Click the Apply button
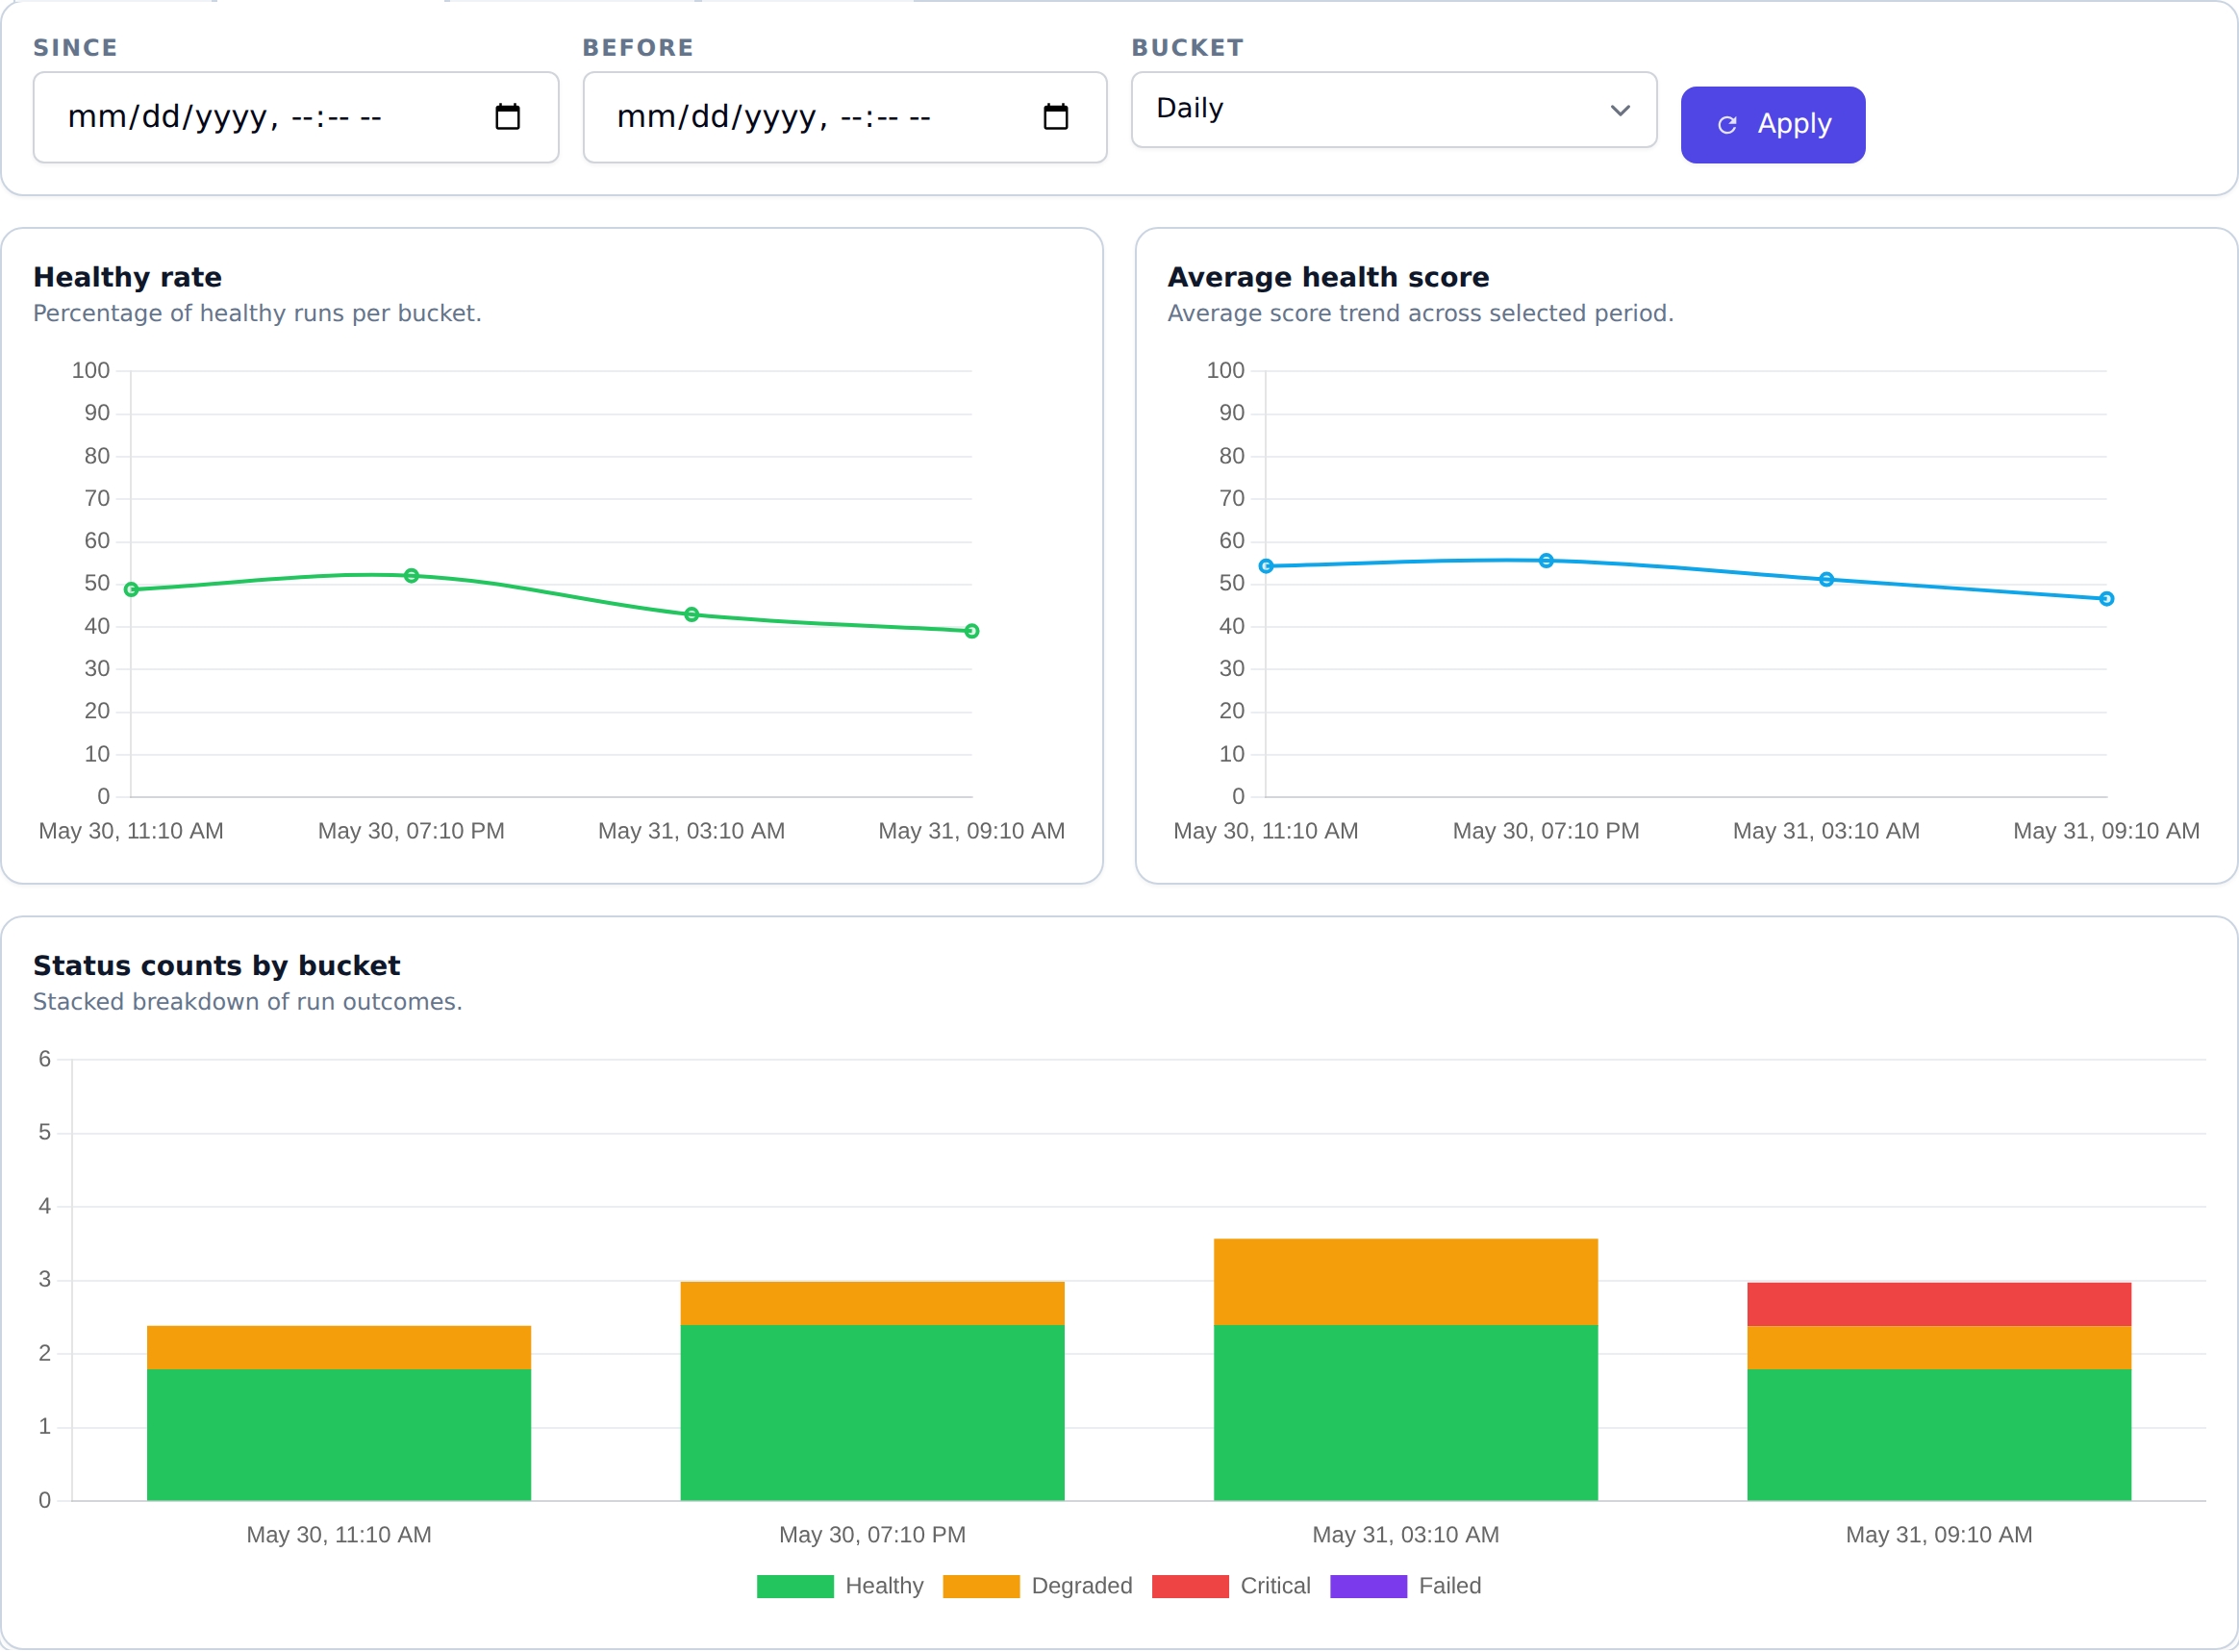 tap(1773, 125)
